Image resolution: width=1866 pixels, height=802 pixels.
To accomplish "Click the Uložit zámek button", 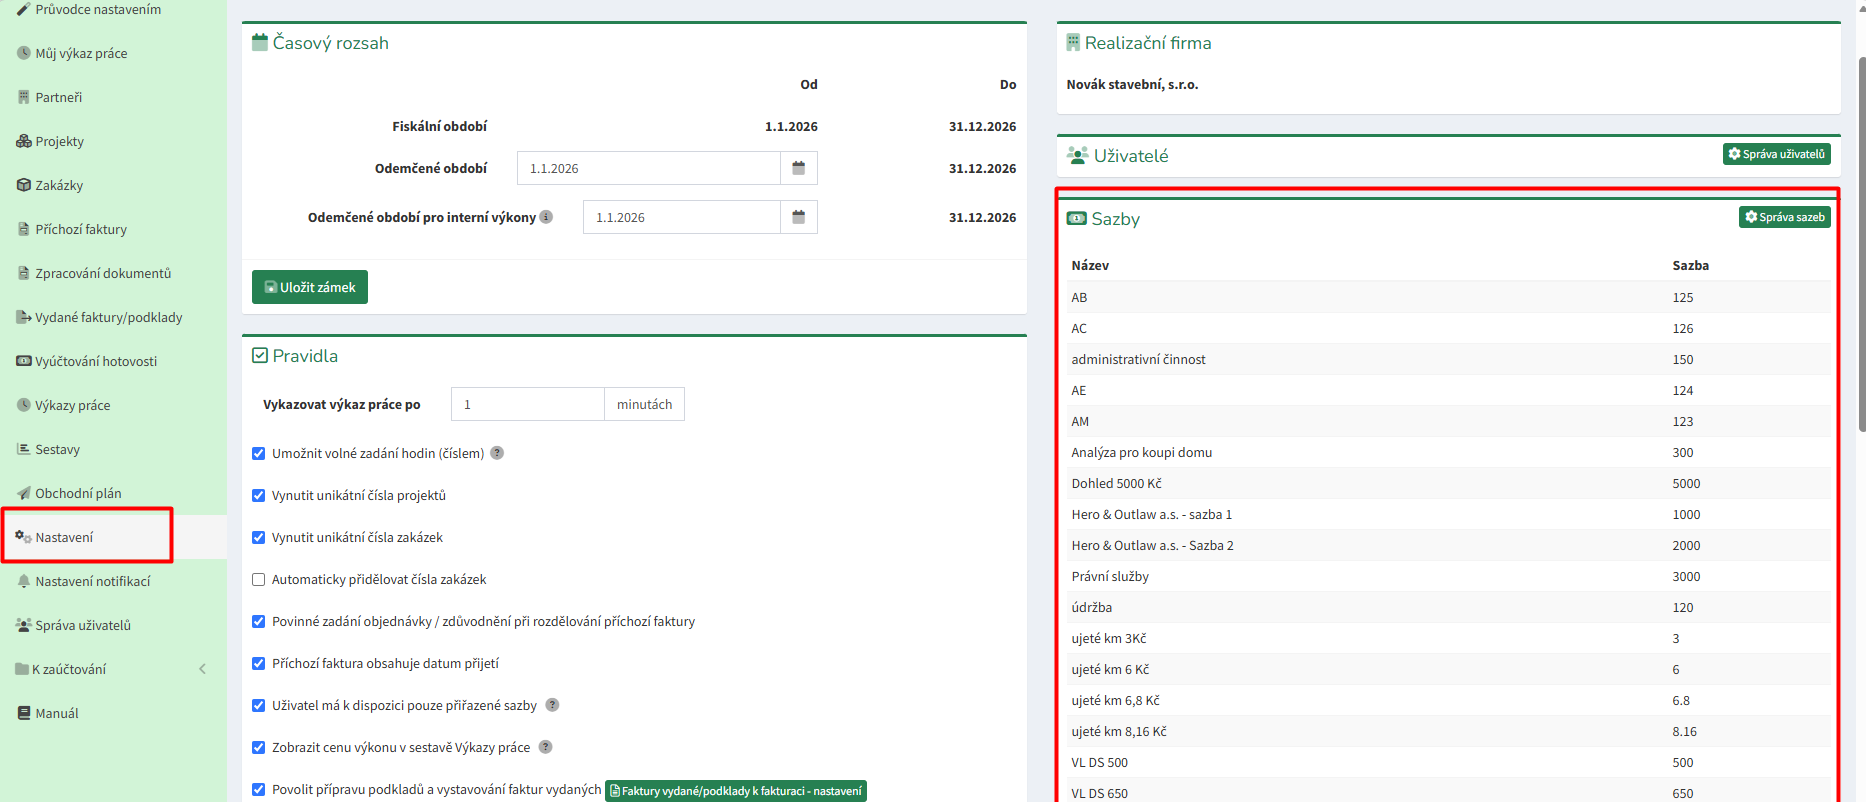I will tap(310, 287).
